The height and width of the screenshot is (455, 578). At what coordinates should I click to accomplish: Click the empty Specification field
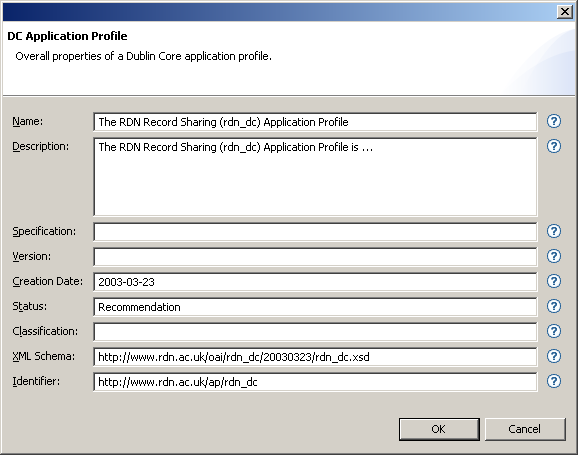click(315, 232)
